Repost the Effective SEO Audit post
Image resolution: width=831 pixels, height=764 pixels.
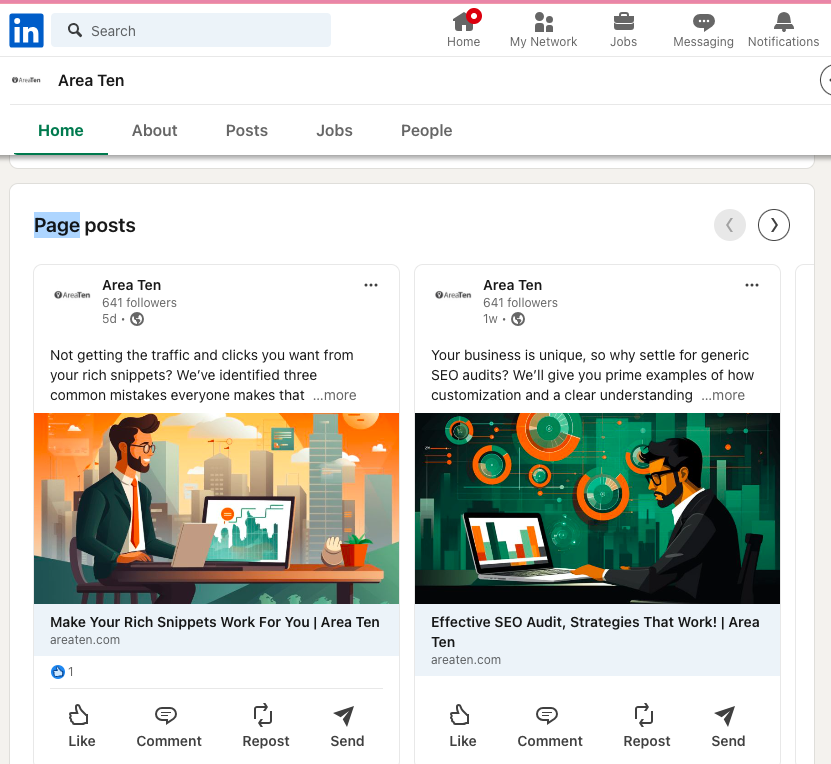click(646, 726)
